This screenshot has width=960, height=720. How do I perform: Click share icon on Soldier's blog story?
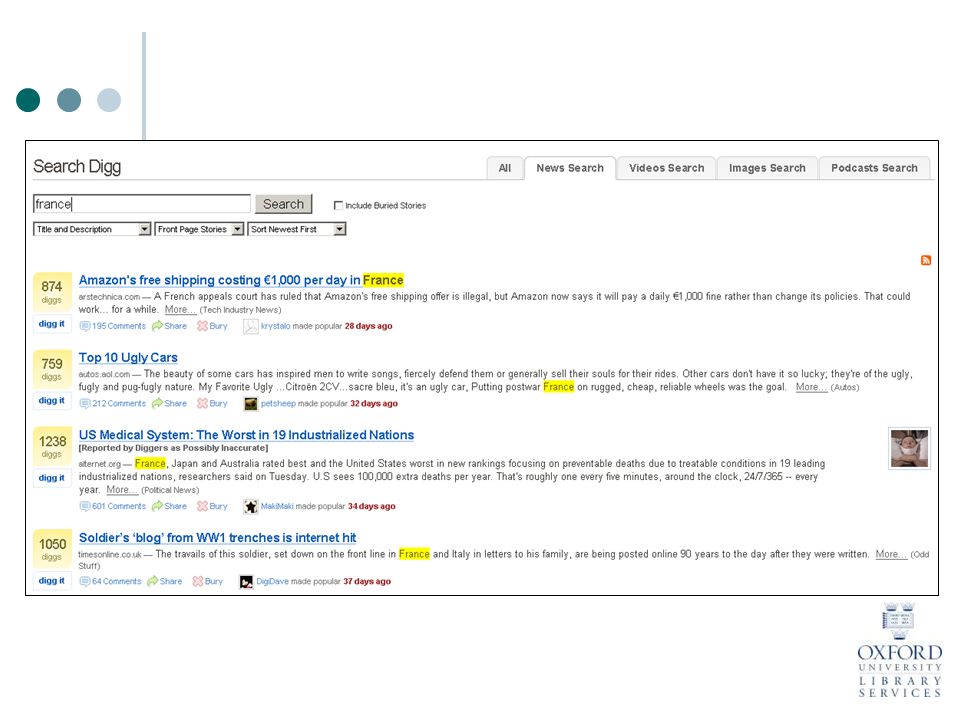152,582
